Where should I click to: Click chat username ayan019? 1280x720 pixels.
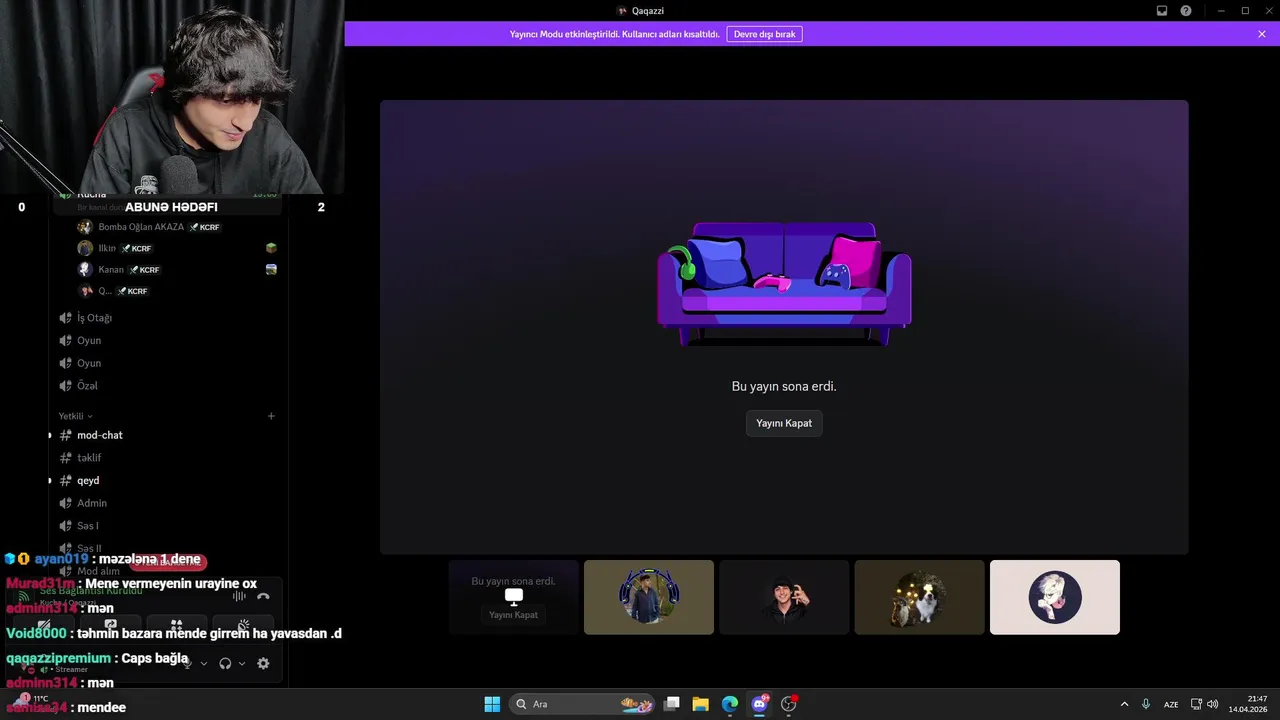click(x=61, y=559)
